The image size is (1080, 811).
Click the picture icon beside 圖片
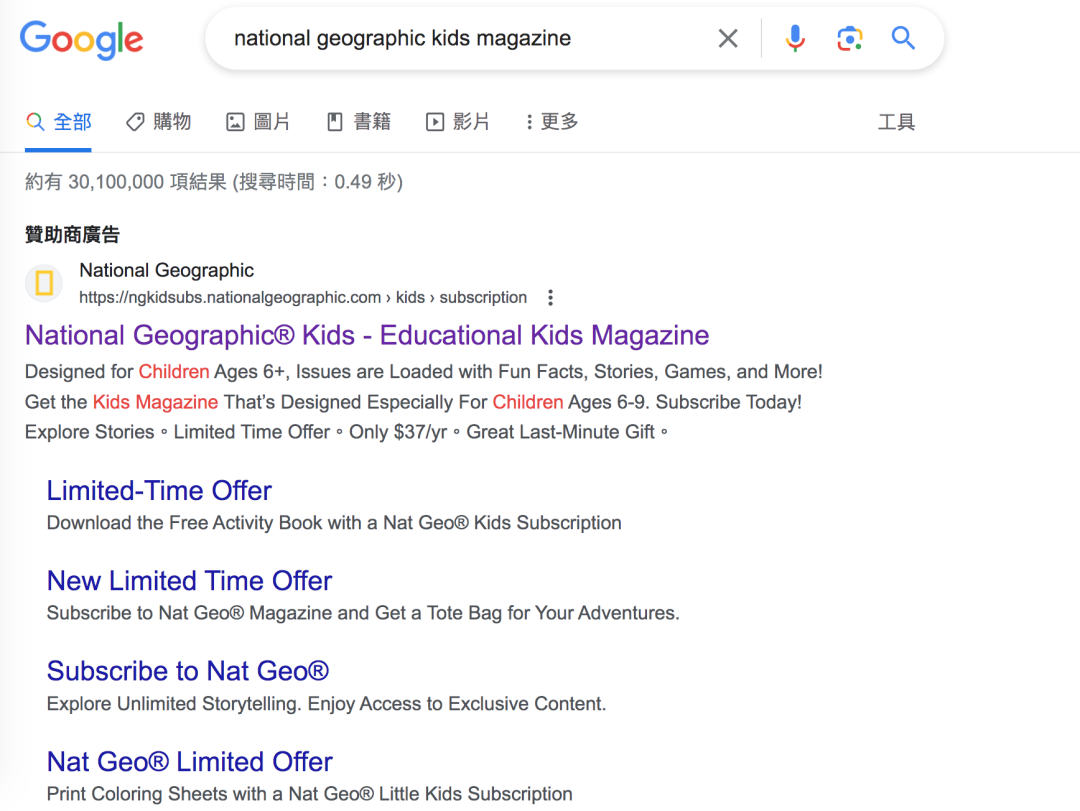pyautogui.click(x=236, y=122)
